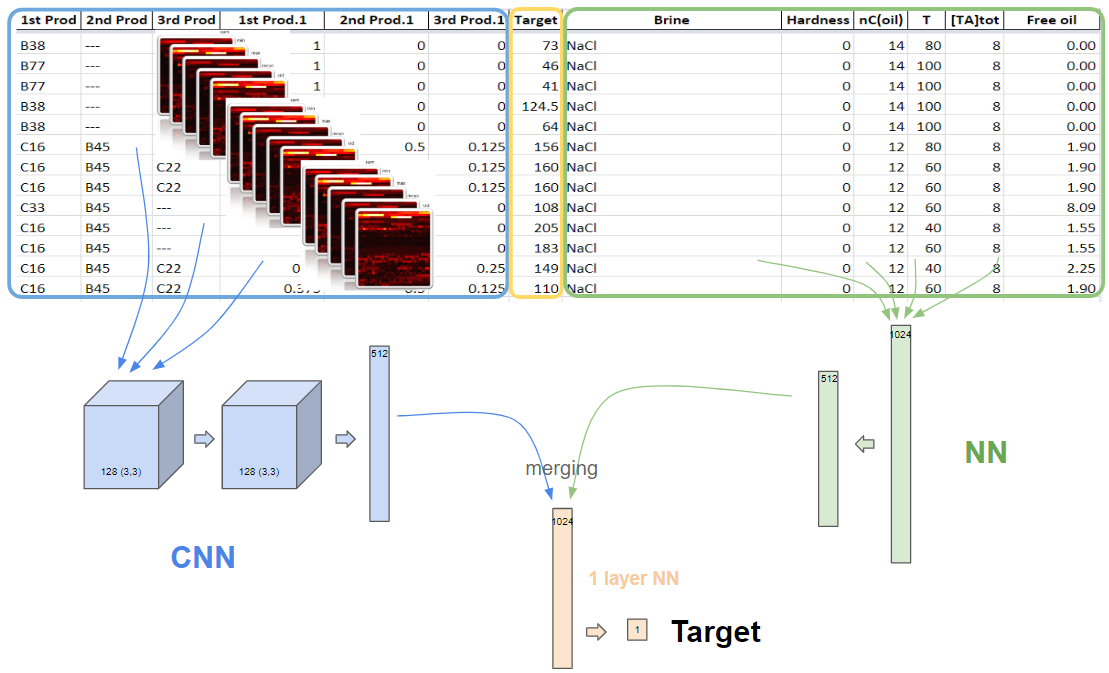Click the Target cell with value 46
This screenshot has height=673, width=1109.
tap(535, 66)
